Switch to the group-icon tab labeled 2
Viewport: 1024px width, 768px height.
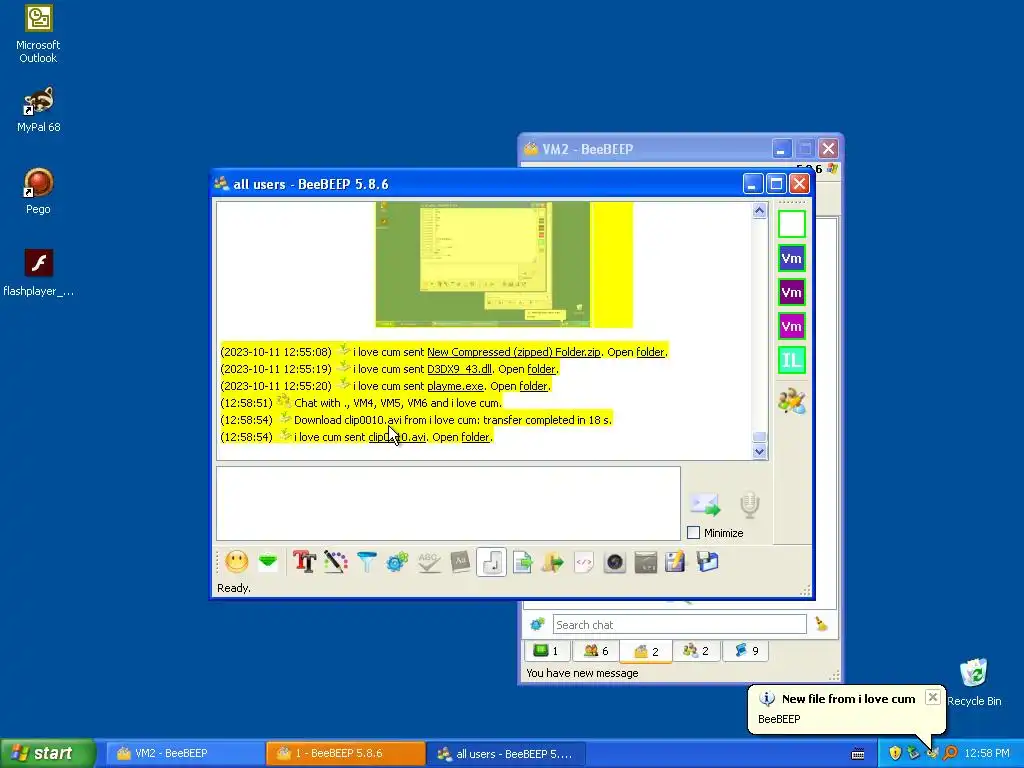(x=696, y=650)
